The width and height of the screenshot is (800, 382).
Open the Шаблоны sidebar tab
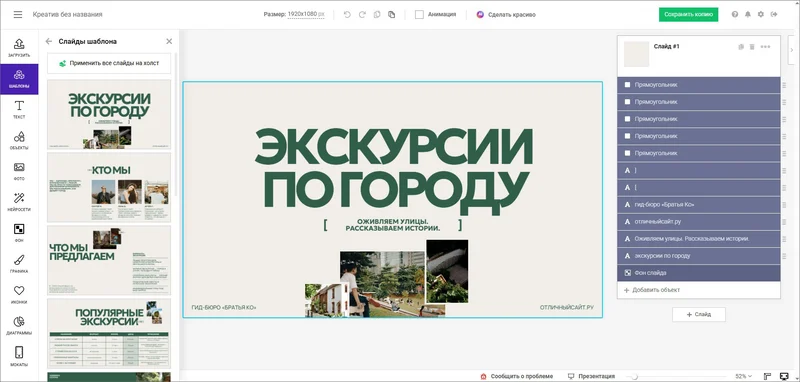(x=19, y=79)
